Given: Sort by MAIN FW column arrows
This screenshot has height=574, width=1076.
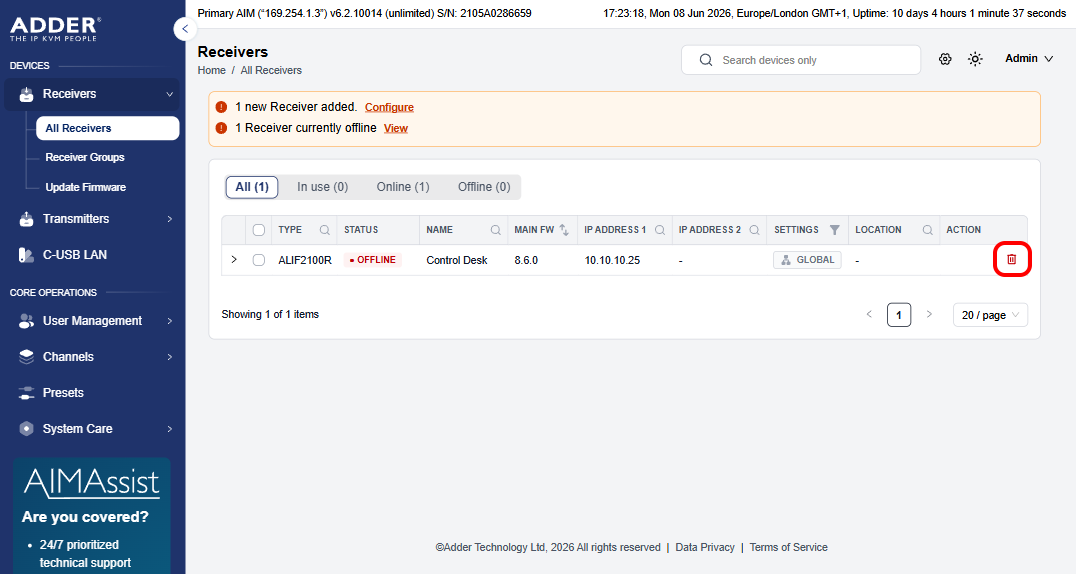Looking at the screenshot, I should coord(564,230).
